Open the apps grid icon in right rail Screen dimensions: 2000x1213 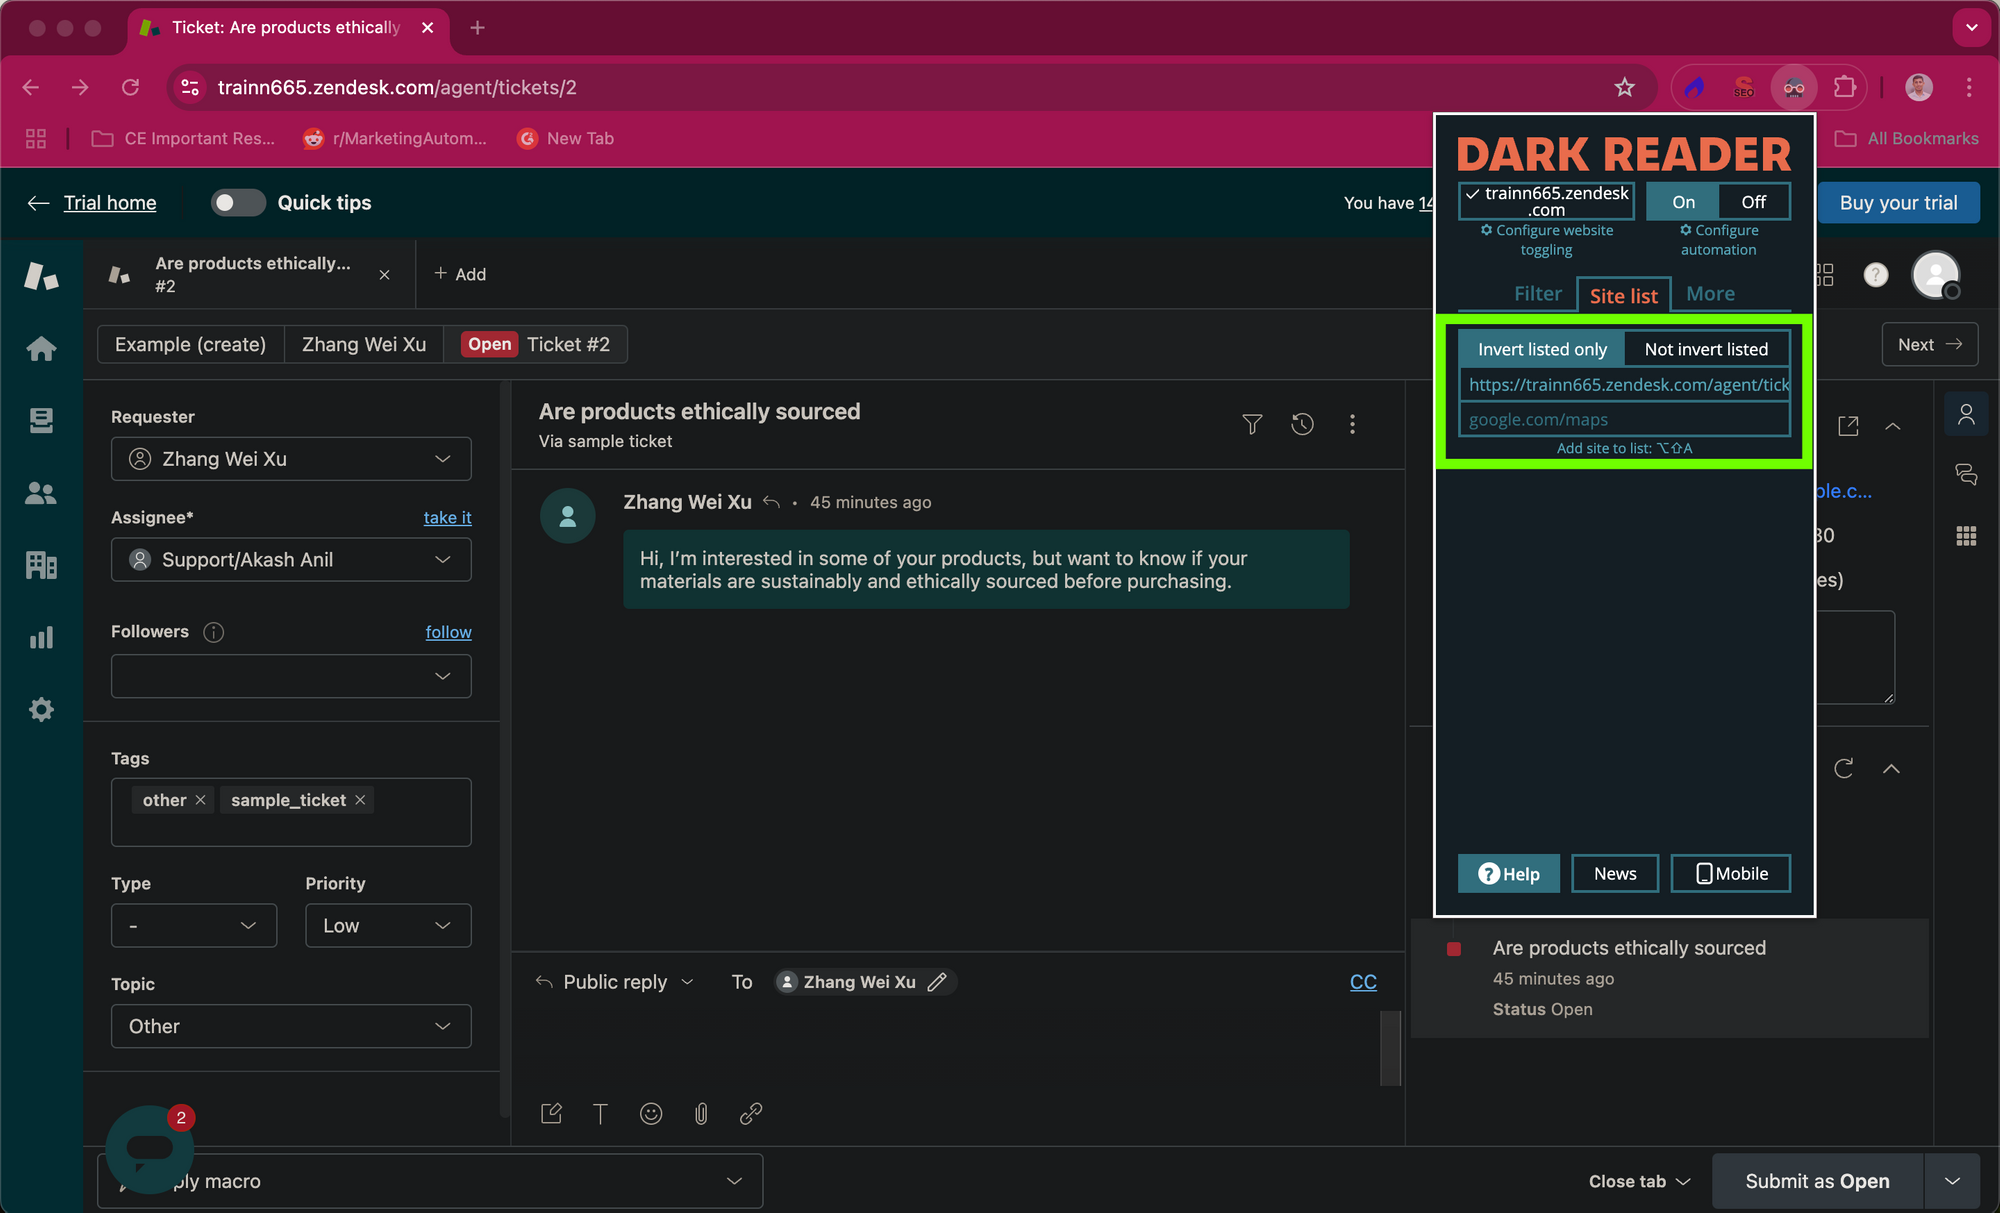[1966, 537]
